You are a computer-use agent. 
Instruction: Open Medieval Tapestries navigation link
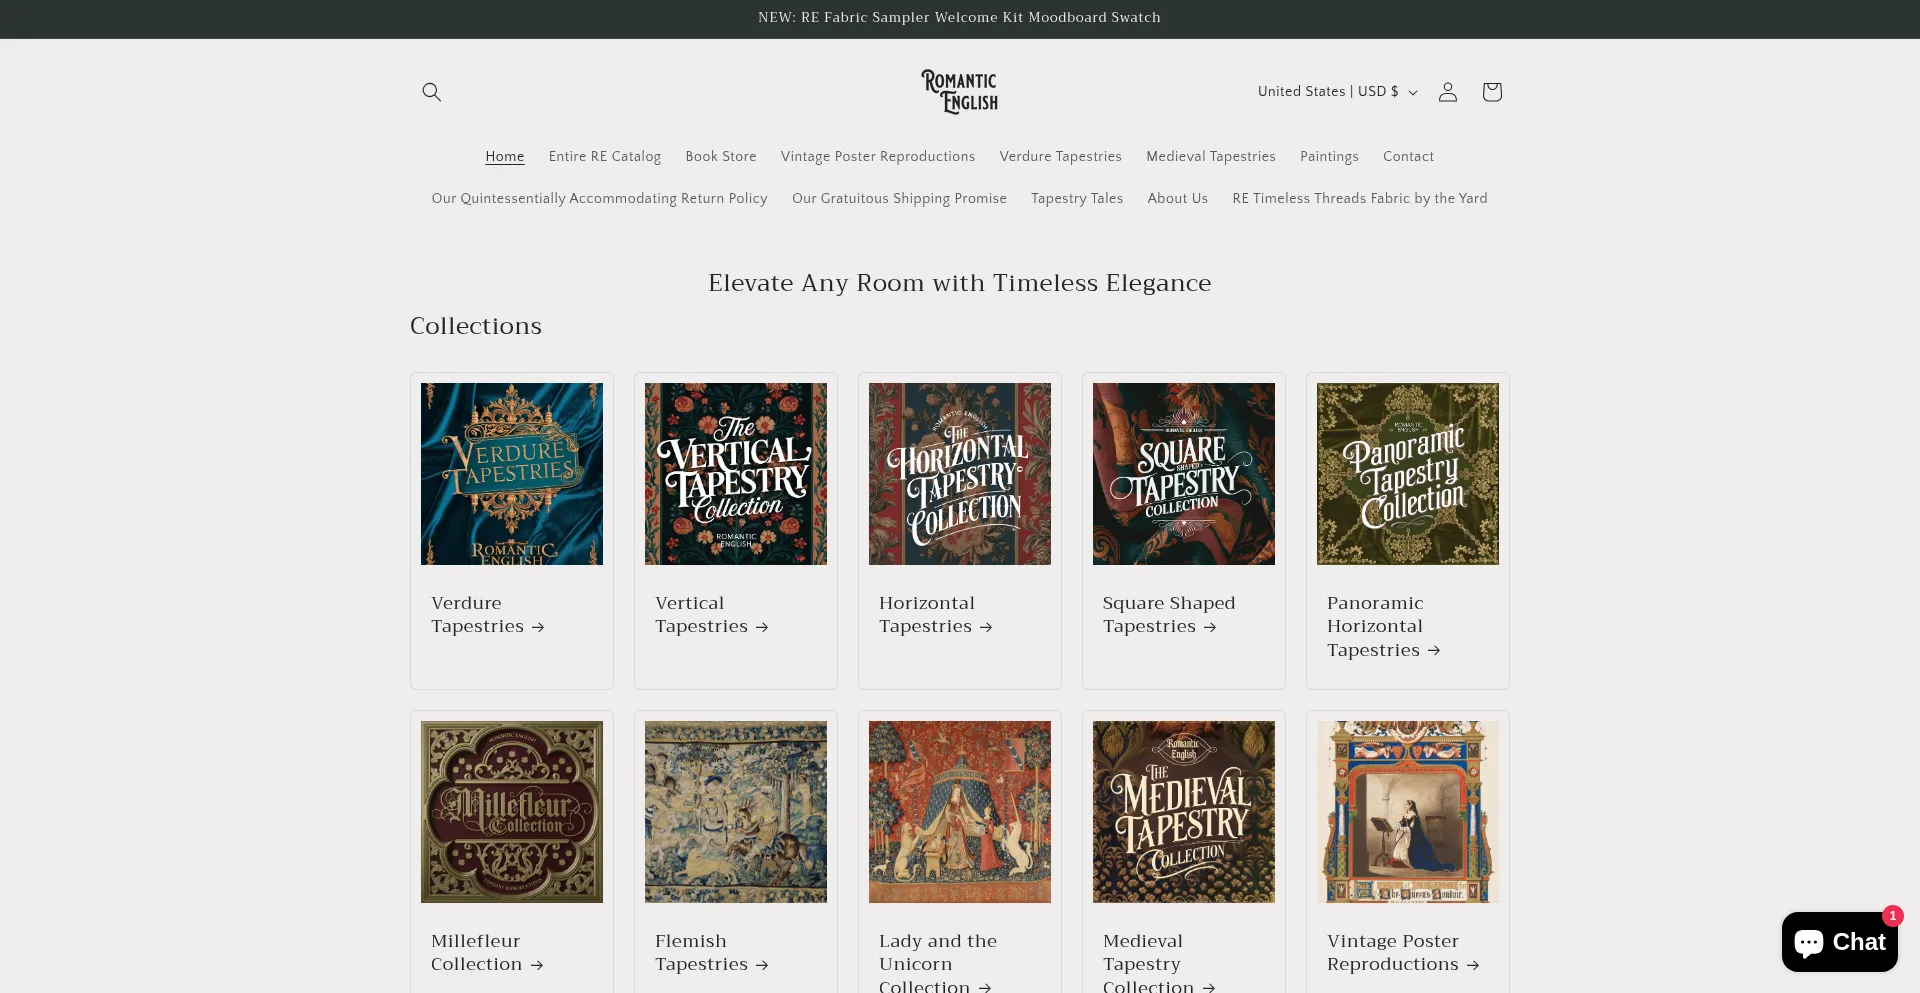point(1210,157)
